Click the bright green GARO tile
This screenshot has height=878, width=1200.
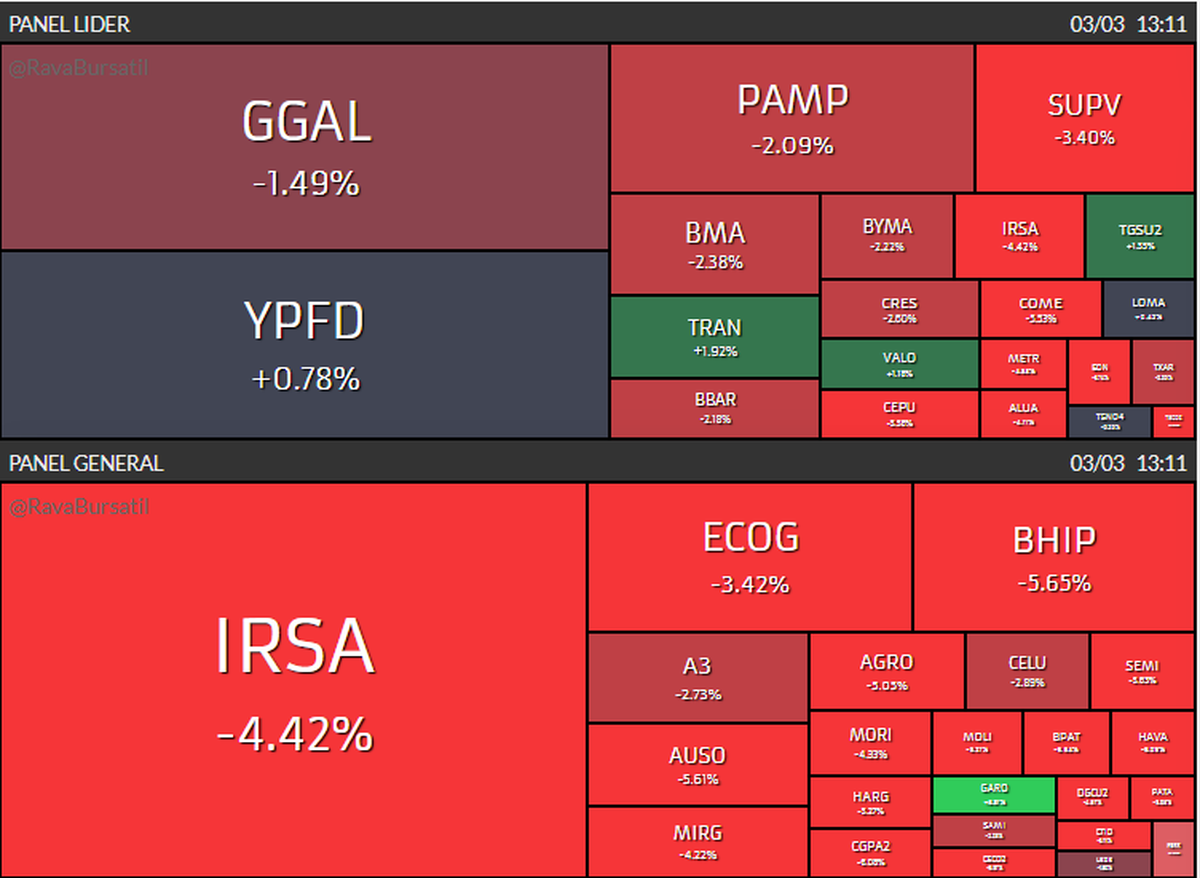coord(993,795)
